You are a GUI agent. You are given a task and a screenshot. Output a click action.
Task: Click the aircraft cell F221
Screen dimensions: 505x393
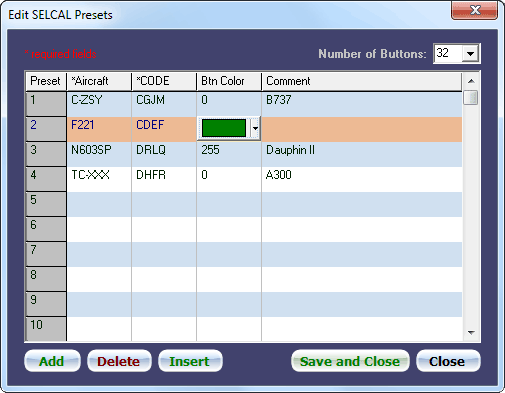coord(99,129)
